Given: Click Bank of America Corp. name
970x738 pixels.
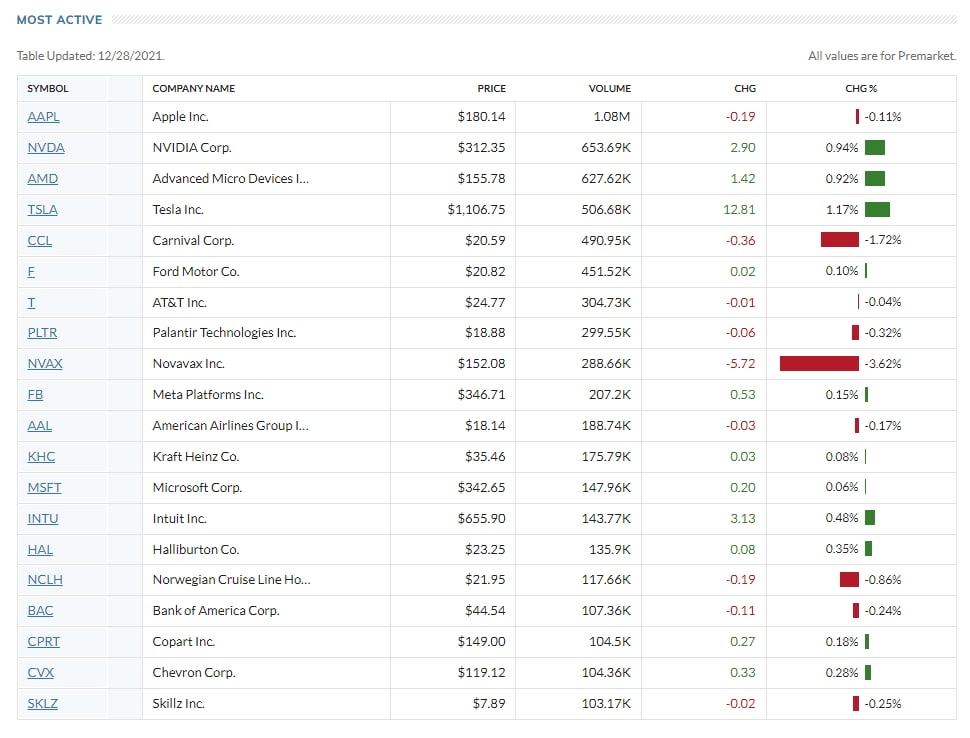Looking at the screenshot, I should (x=216, y=610).
